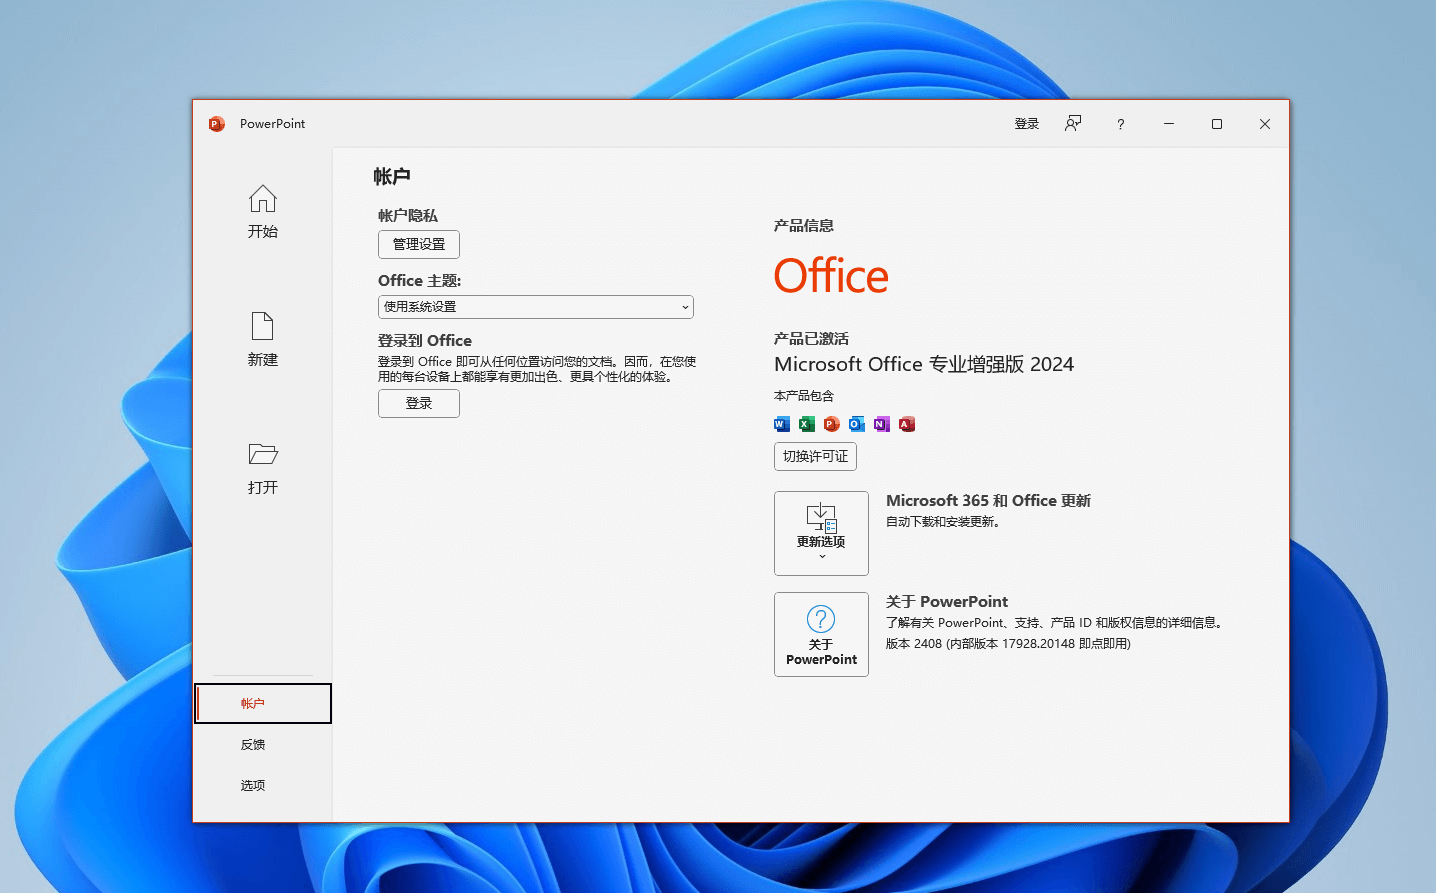点击产品包含中的 Excel 图标

click(x=806, y=424)
